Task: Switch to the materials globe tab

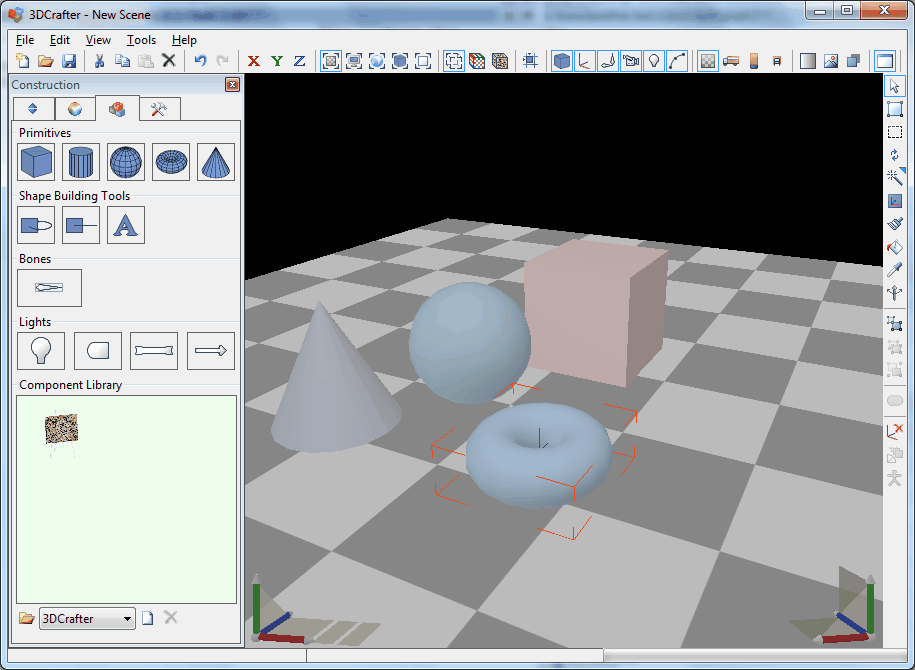Action: (x=75, y=109)
